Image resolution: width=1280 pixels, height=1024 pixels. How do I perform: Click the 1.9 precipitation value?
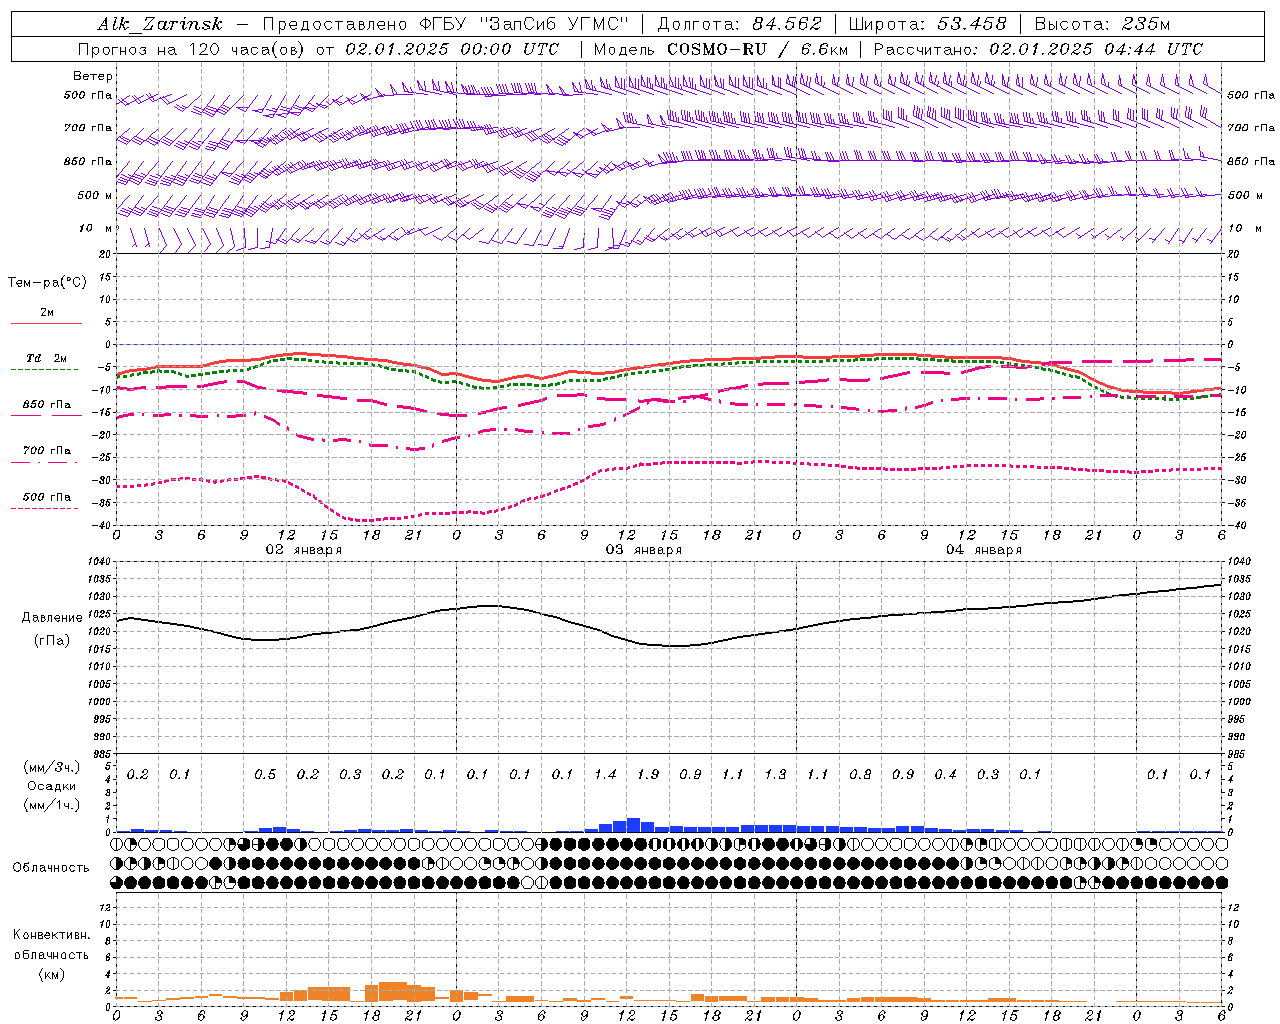pos(648,775)
